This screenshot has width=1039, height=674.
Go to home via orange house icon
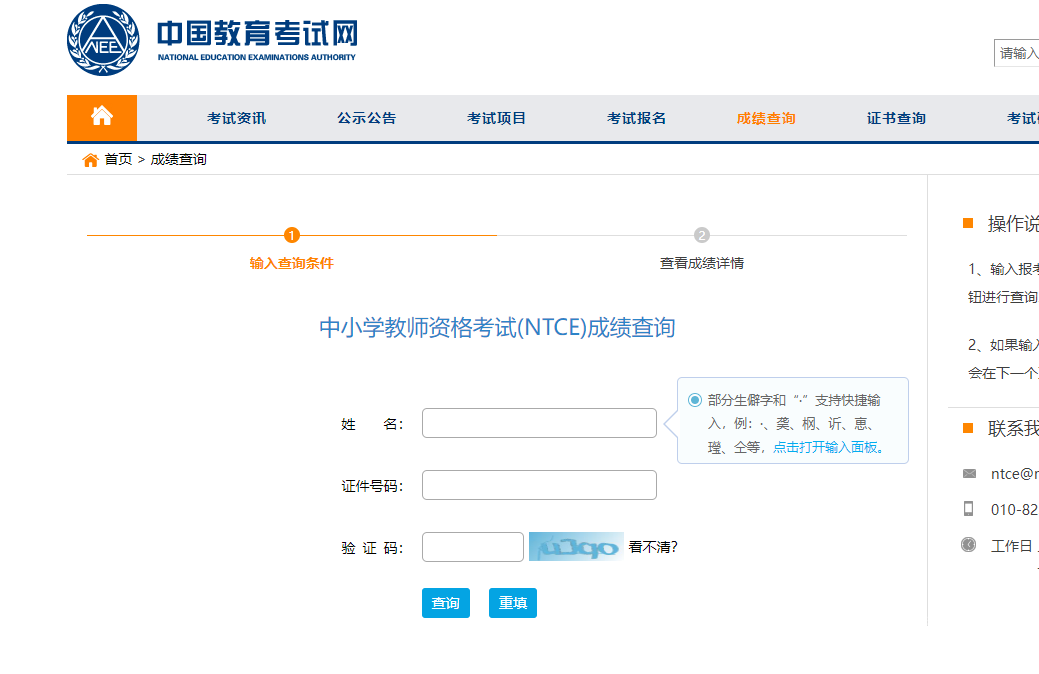click(102, 117)
